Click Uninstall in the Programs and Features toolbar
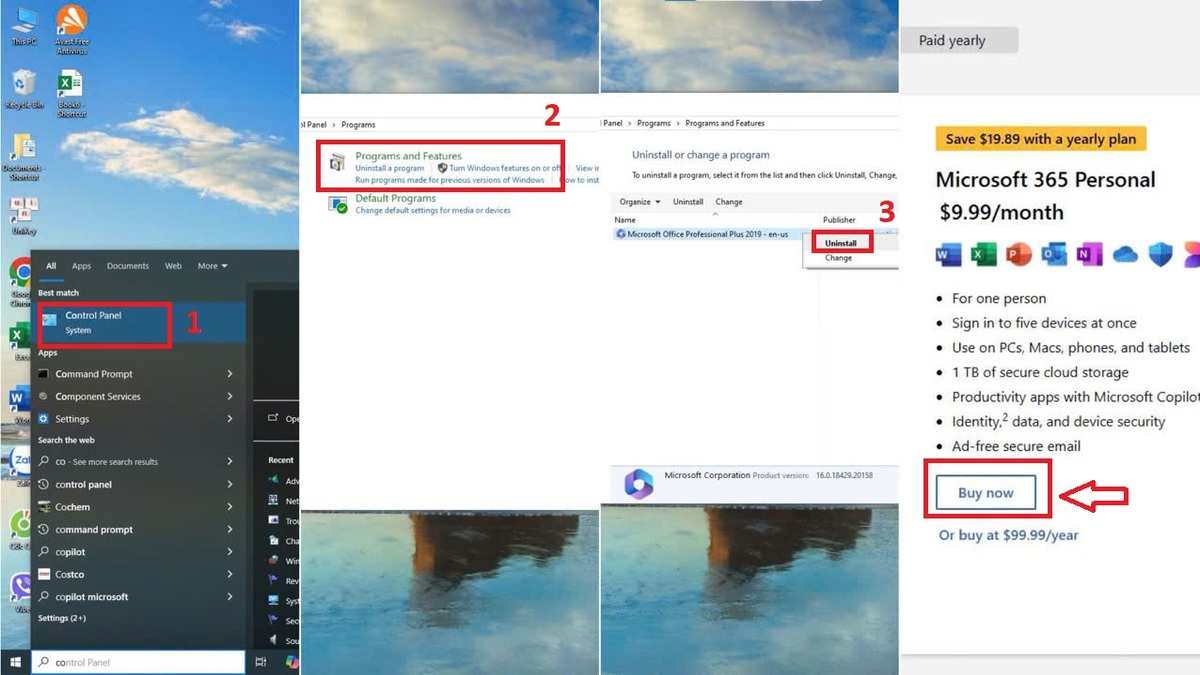The image size is (1200, 675). (688, 202)
